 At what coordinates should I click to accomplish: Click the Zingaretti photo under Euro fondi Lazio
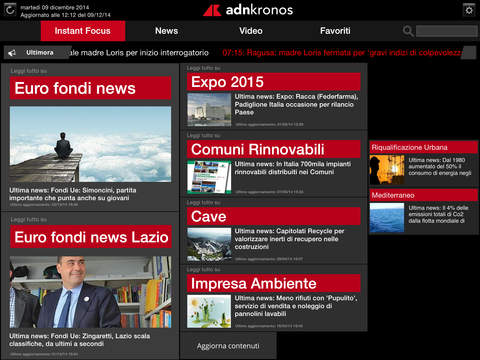(x=90, y=292)
